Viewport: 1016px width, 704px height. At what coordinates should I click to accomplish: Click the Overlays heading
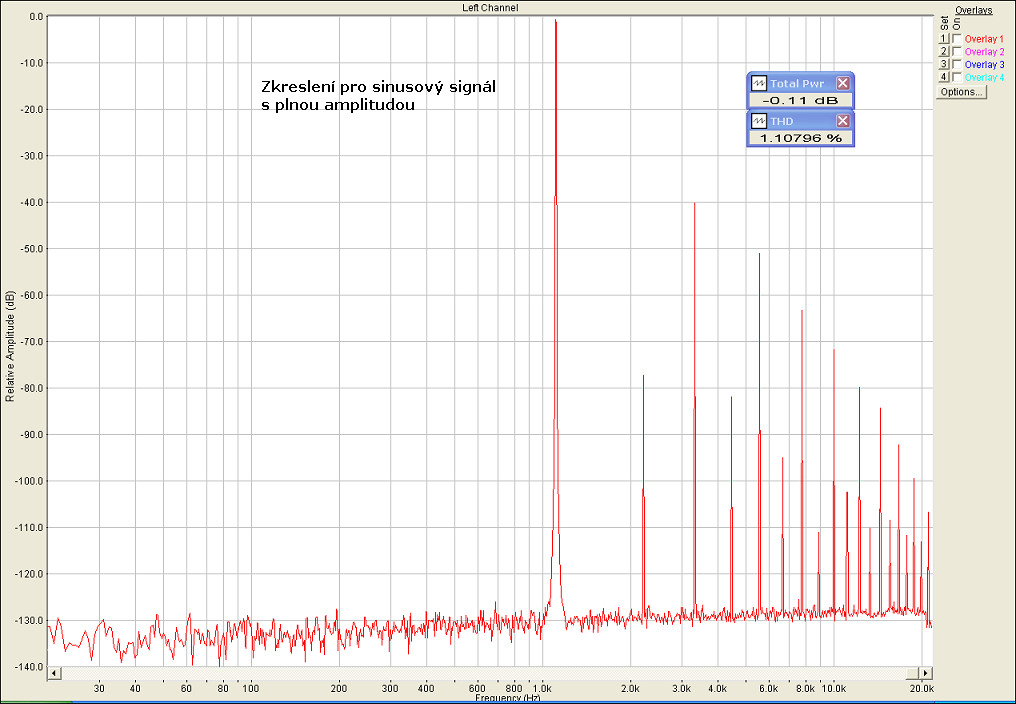tap(973, 10)
